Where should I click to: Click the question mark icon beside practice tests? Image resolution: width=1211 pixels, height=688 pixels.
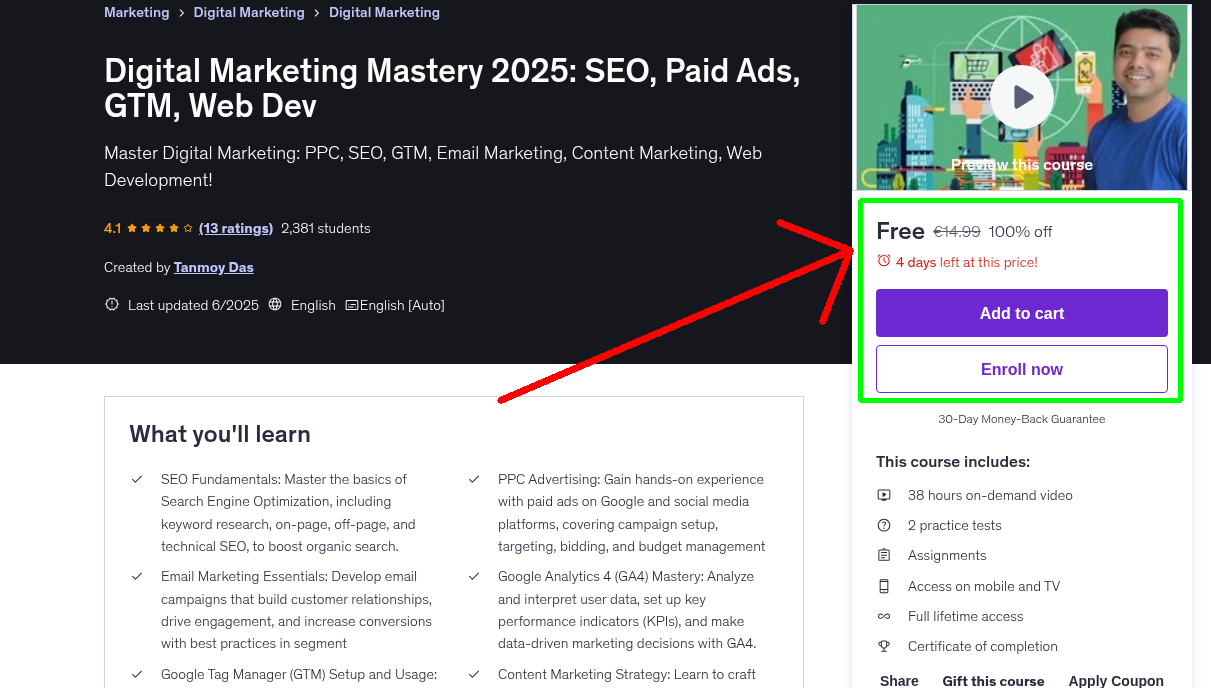pos(884,525)
